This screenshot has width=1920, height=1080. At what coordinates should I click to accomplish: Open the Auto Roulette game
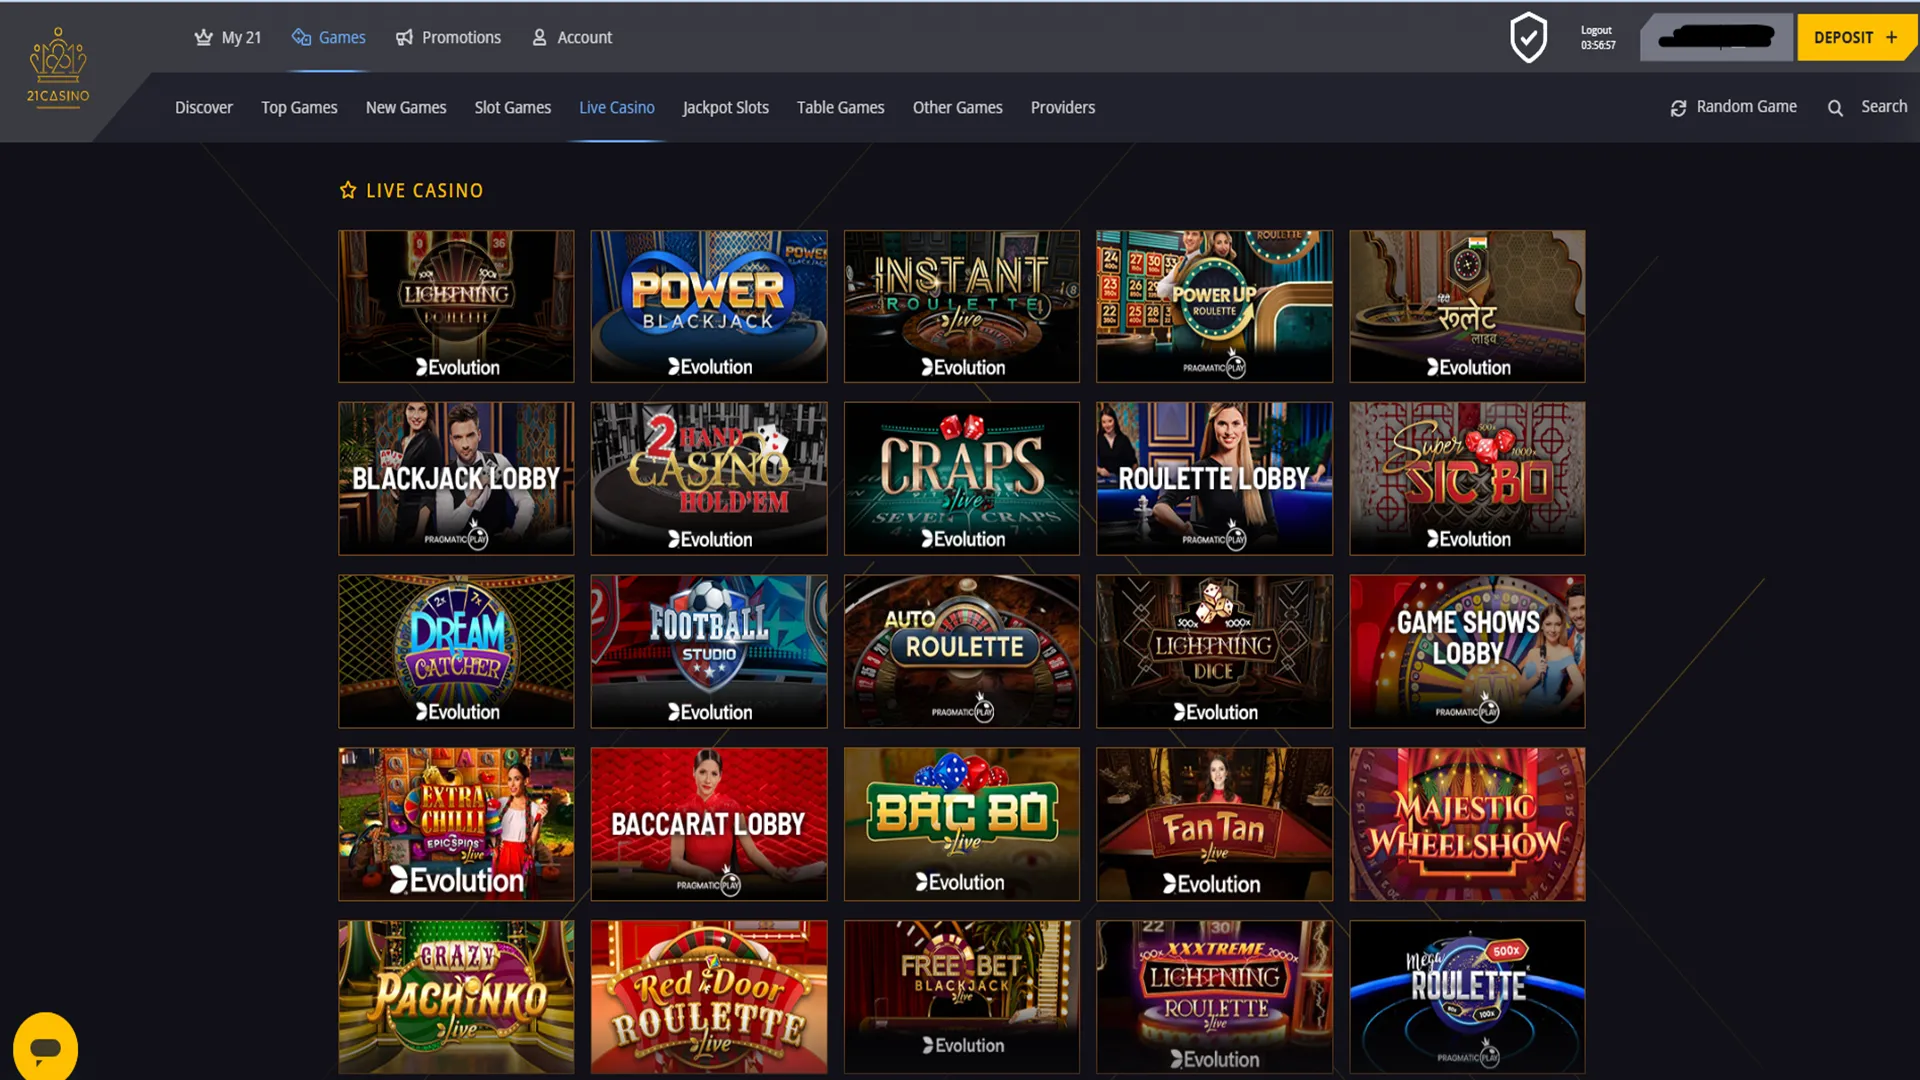(x=962, y=651)
